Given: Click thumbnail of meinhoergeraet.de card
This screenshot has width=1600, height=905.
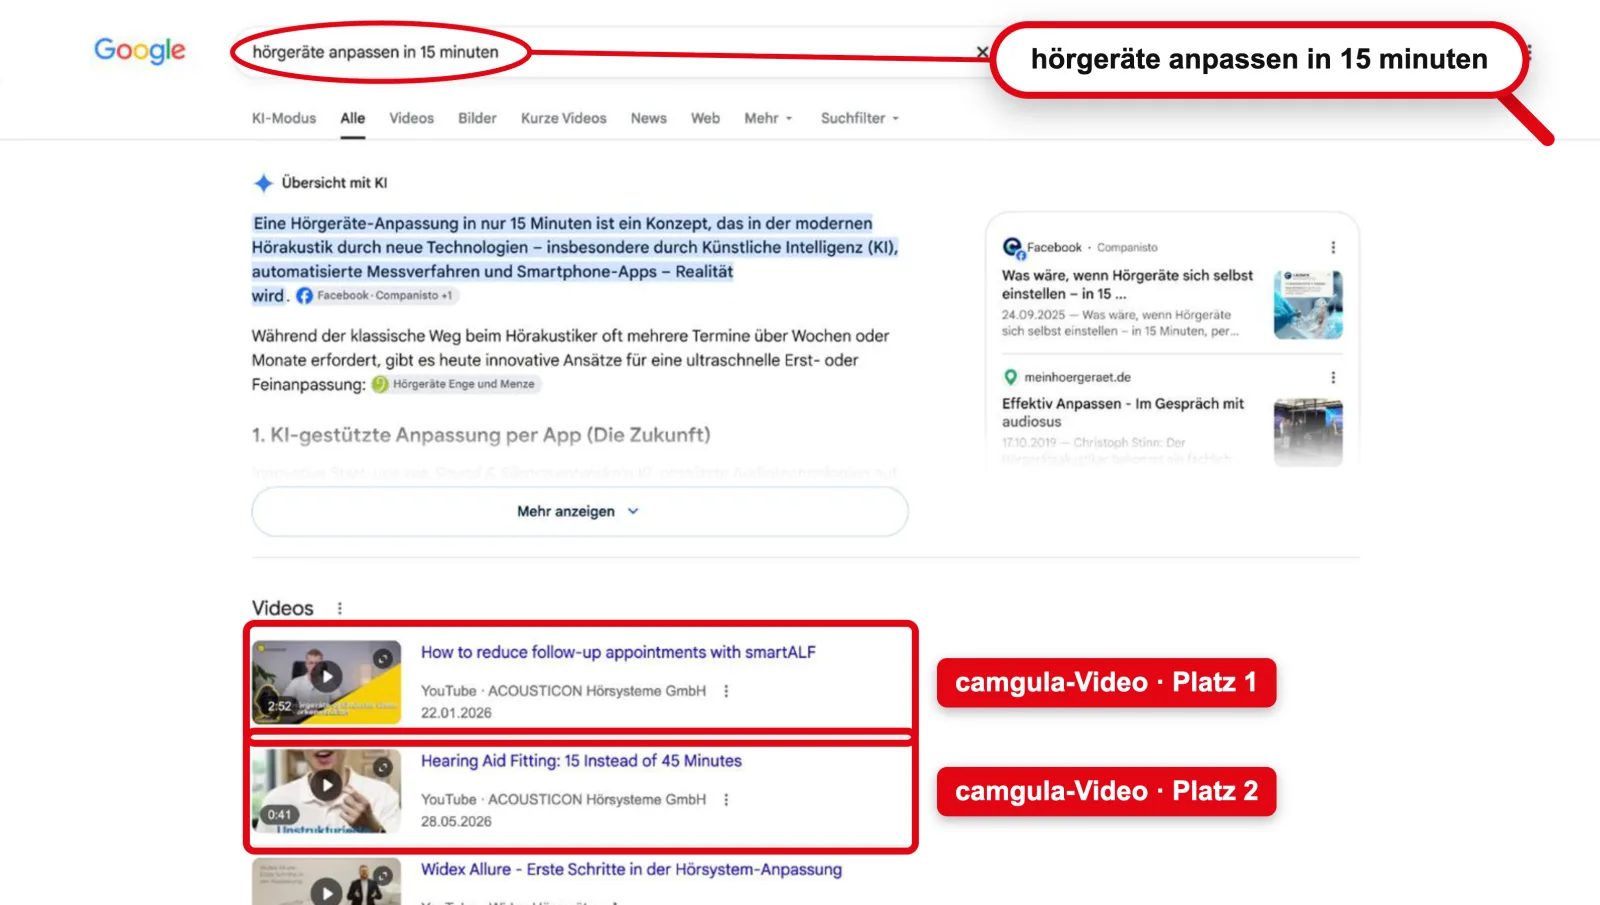Looking at the screenshot, I should (x=1308, y=433).
